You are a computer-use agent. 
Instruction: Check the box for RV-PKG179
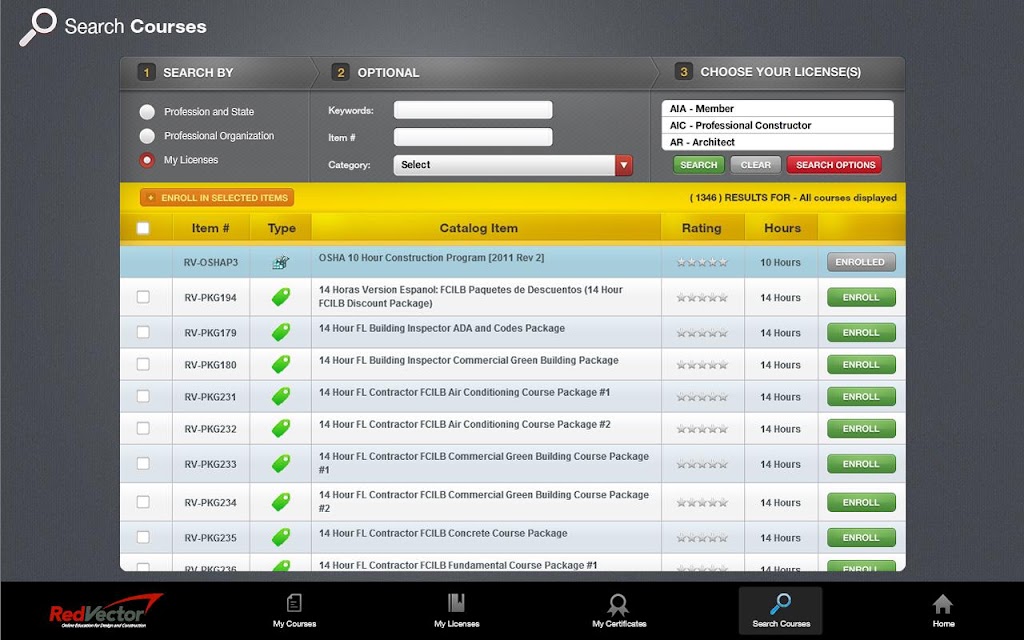[143, 332]
